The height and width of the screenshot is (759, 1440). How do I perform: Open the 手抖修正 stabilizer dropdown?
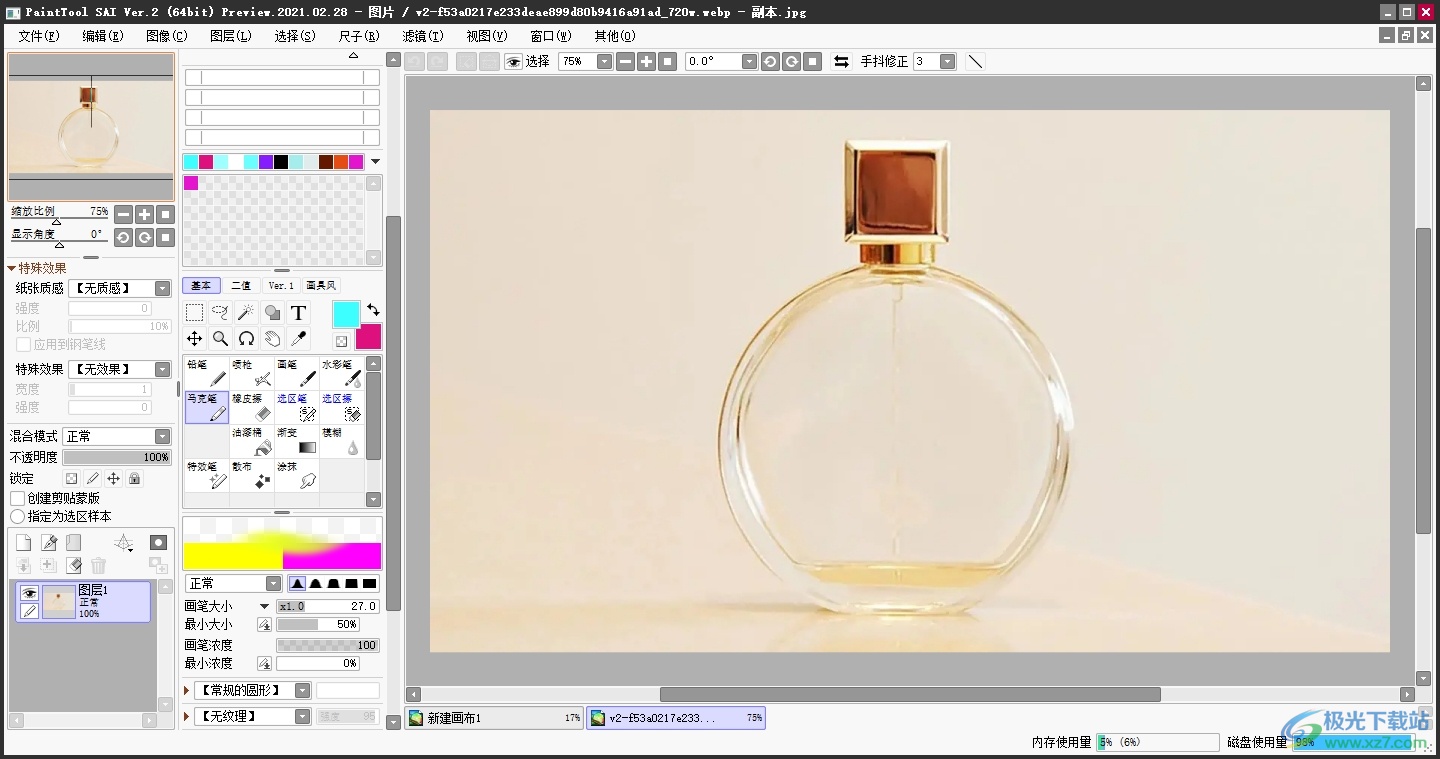946,61
